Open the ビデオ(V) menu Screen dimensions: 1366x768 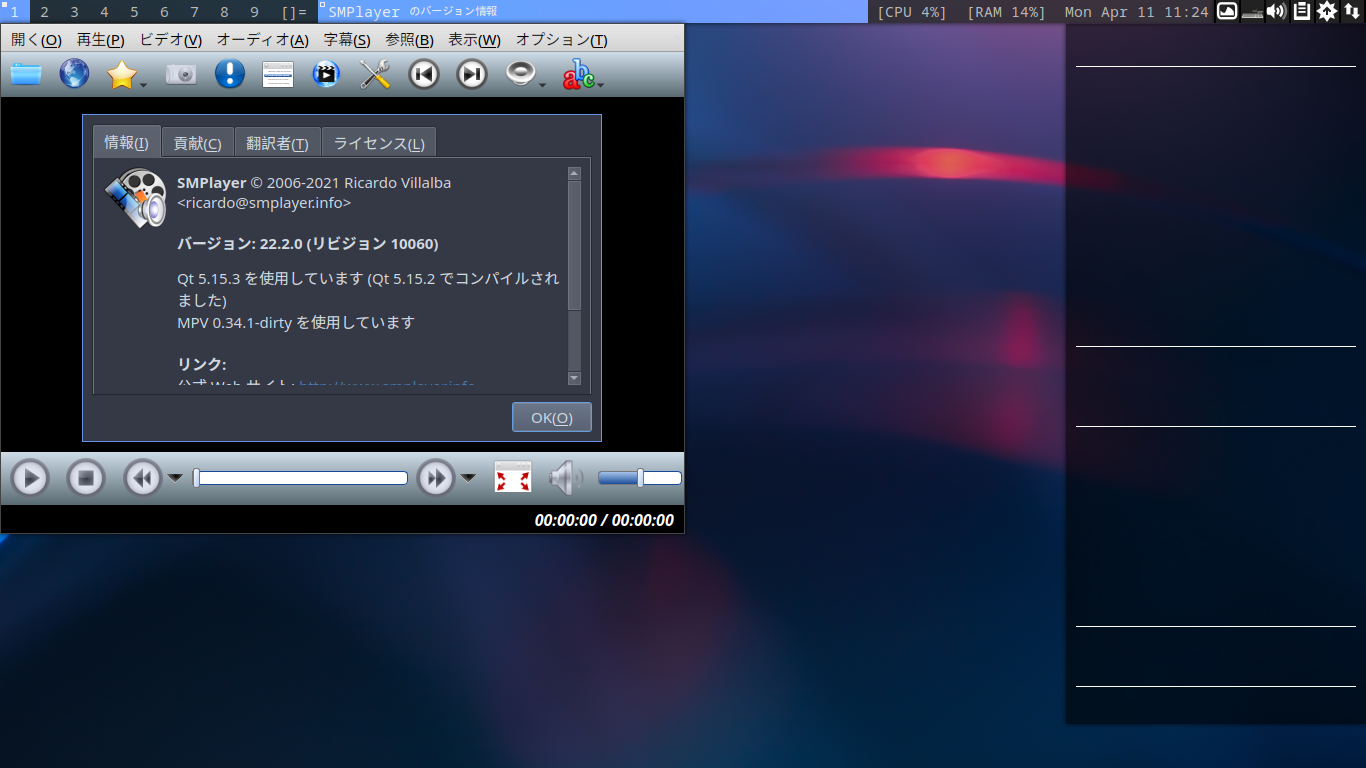pos(170,40)
